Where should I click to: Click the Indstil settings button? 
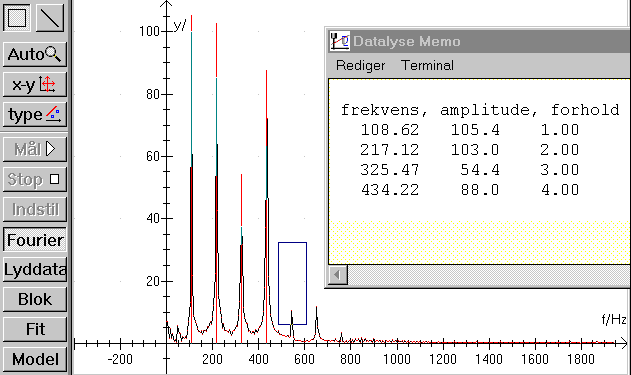[x=35, y=210]
